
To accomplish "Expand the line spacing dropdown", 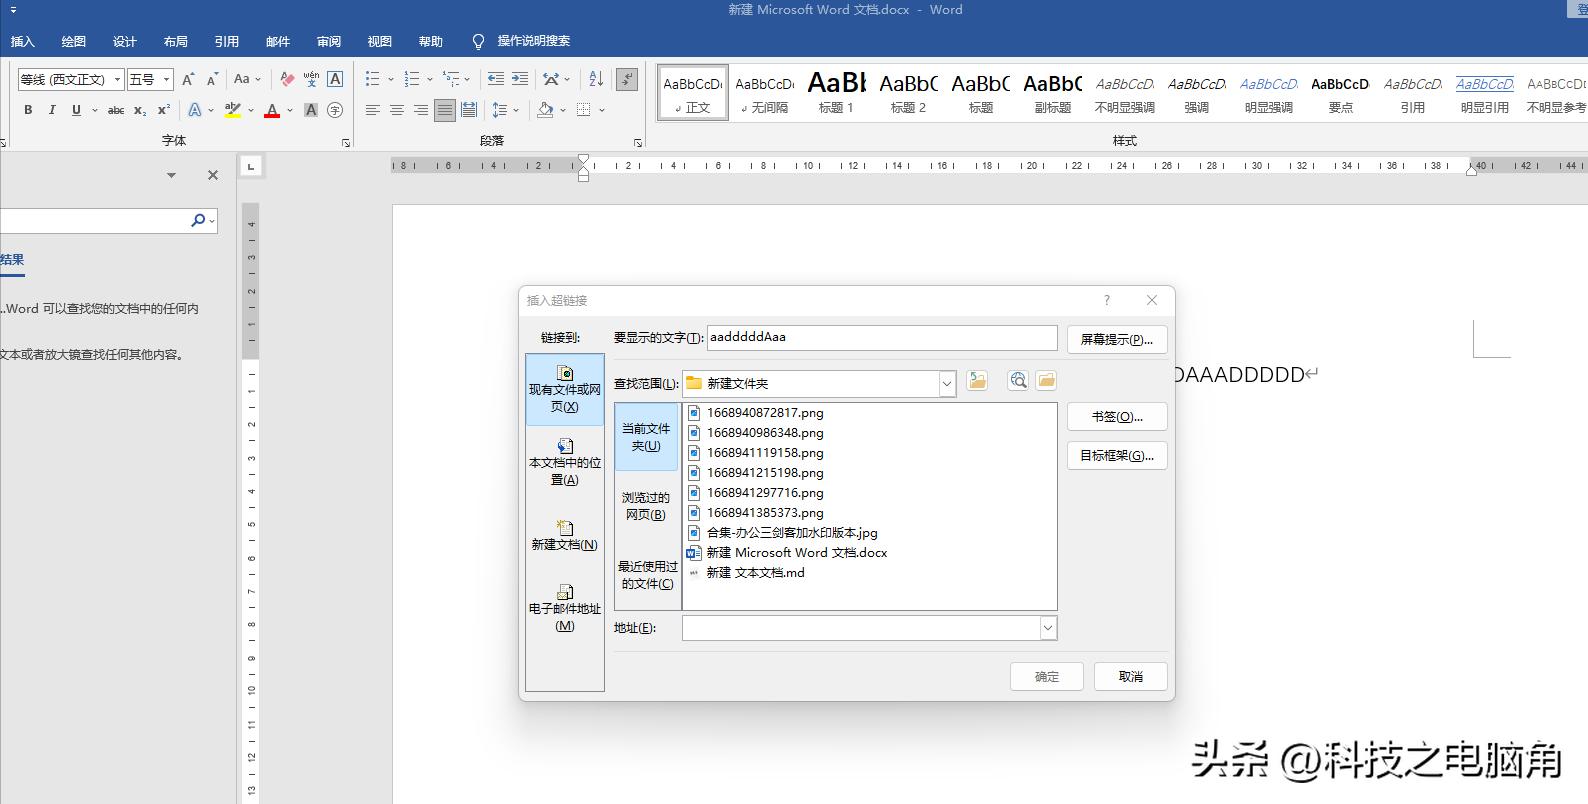I will pos(515,110).
